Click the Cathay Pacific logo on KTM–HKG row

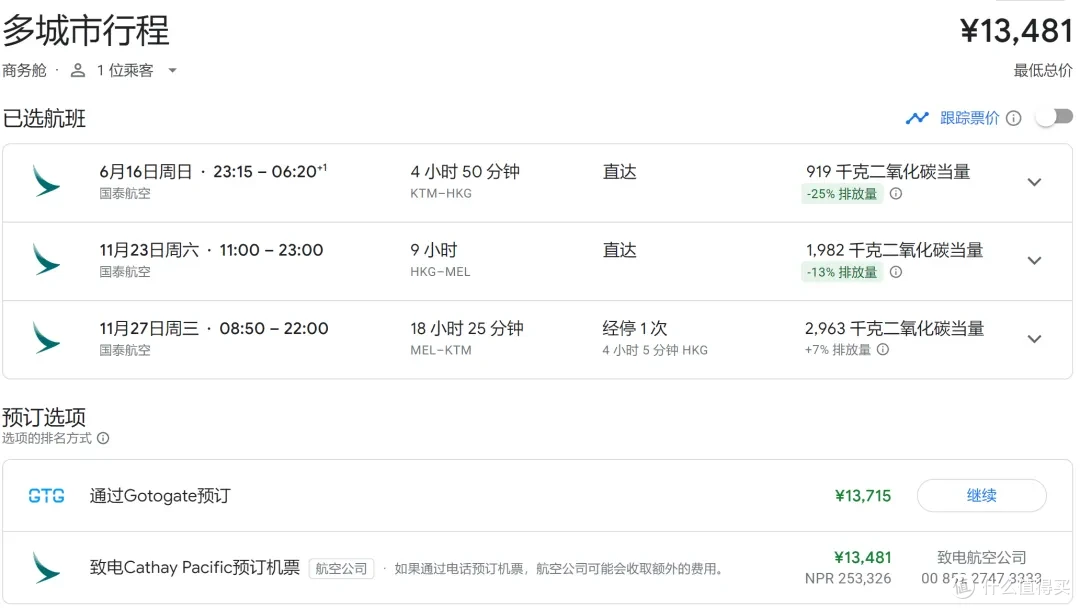click(x=46, y=181)
